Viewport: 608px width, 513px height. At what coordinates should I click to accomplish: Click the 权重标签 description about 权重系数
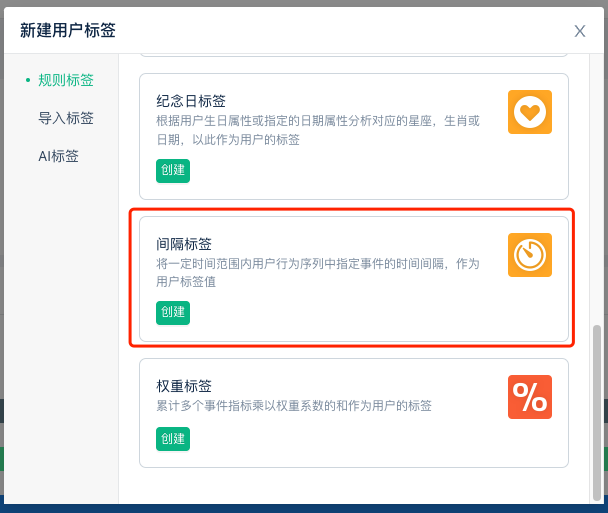(294, 406)
